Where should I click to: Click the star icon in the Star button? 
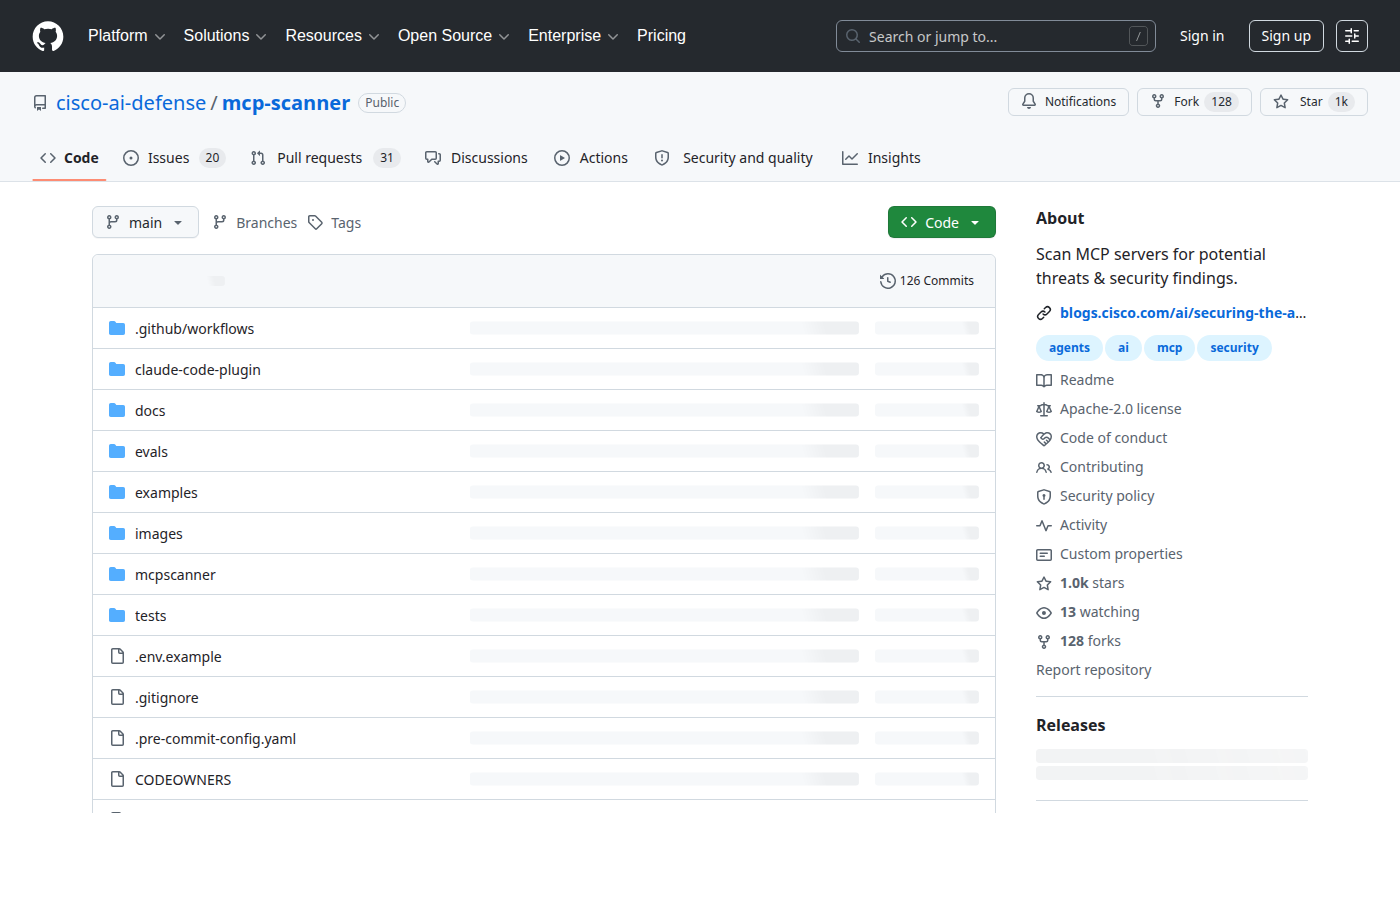[1281, 102]
